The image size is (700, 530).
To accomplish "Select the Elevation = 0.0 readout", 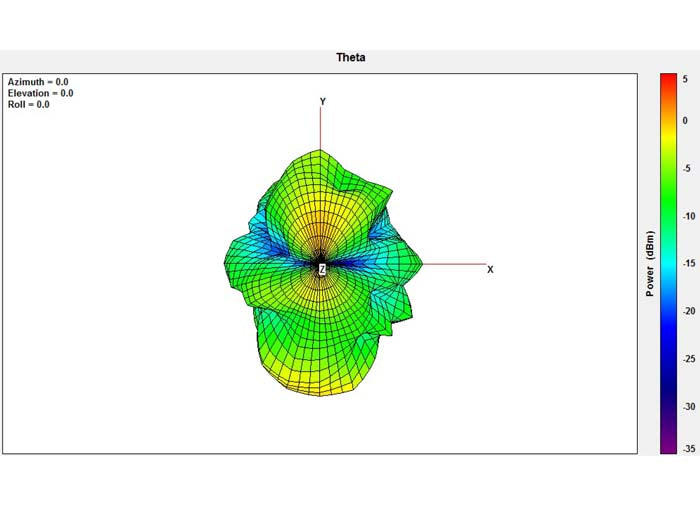I will tap(40, 93).
